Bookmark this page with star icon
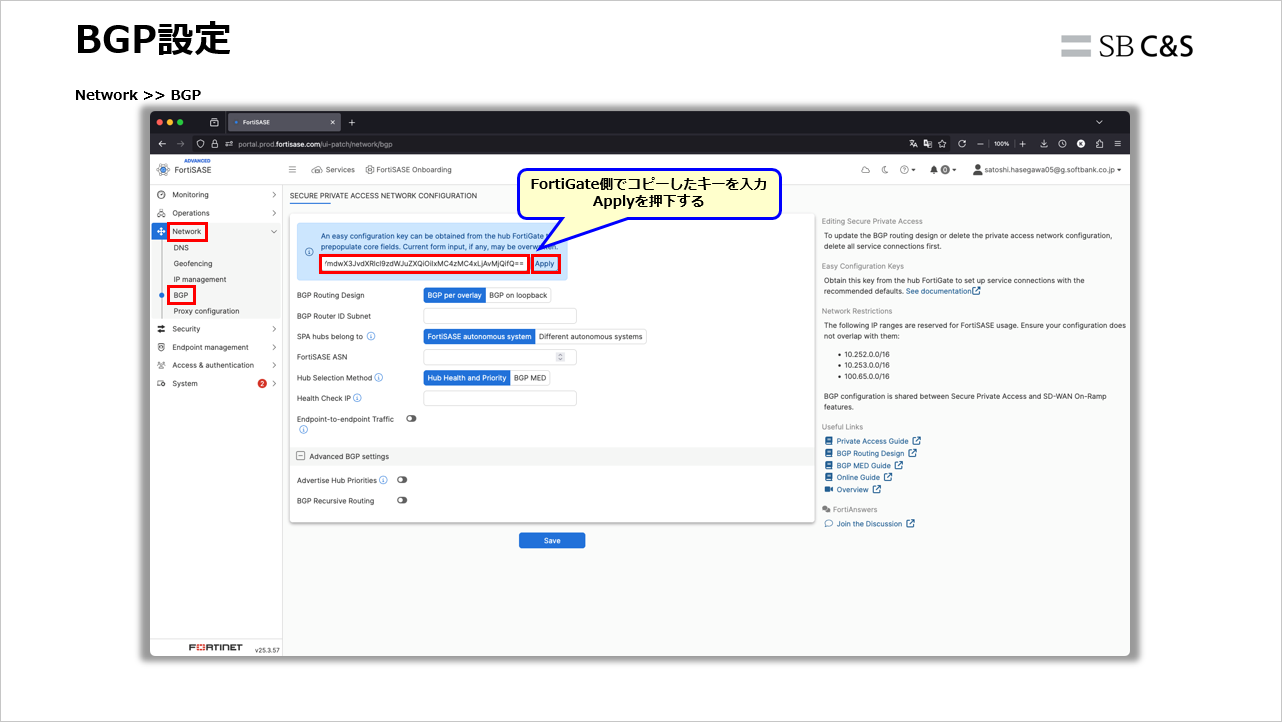 pyautogui.click(x=942, y=143)
